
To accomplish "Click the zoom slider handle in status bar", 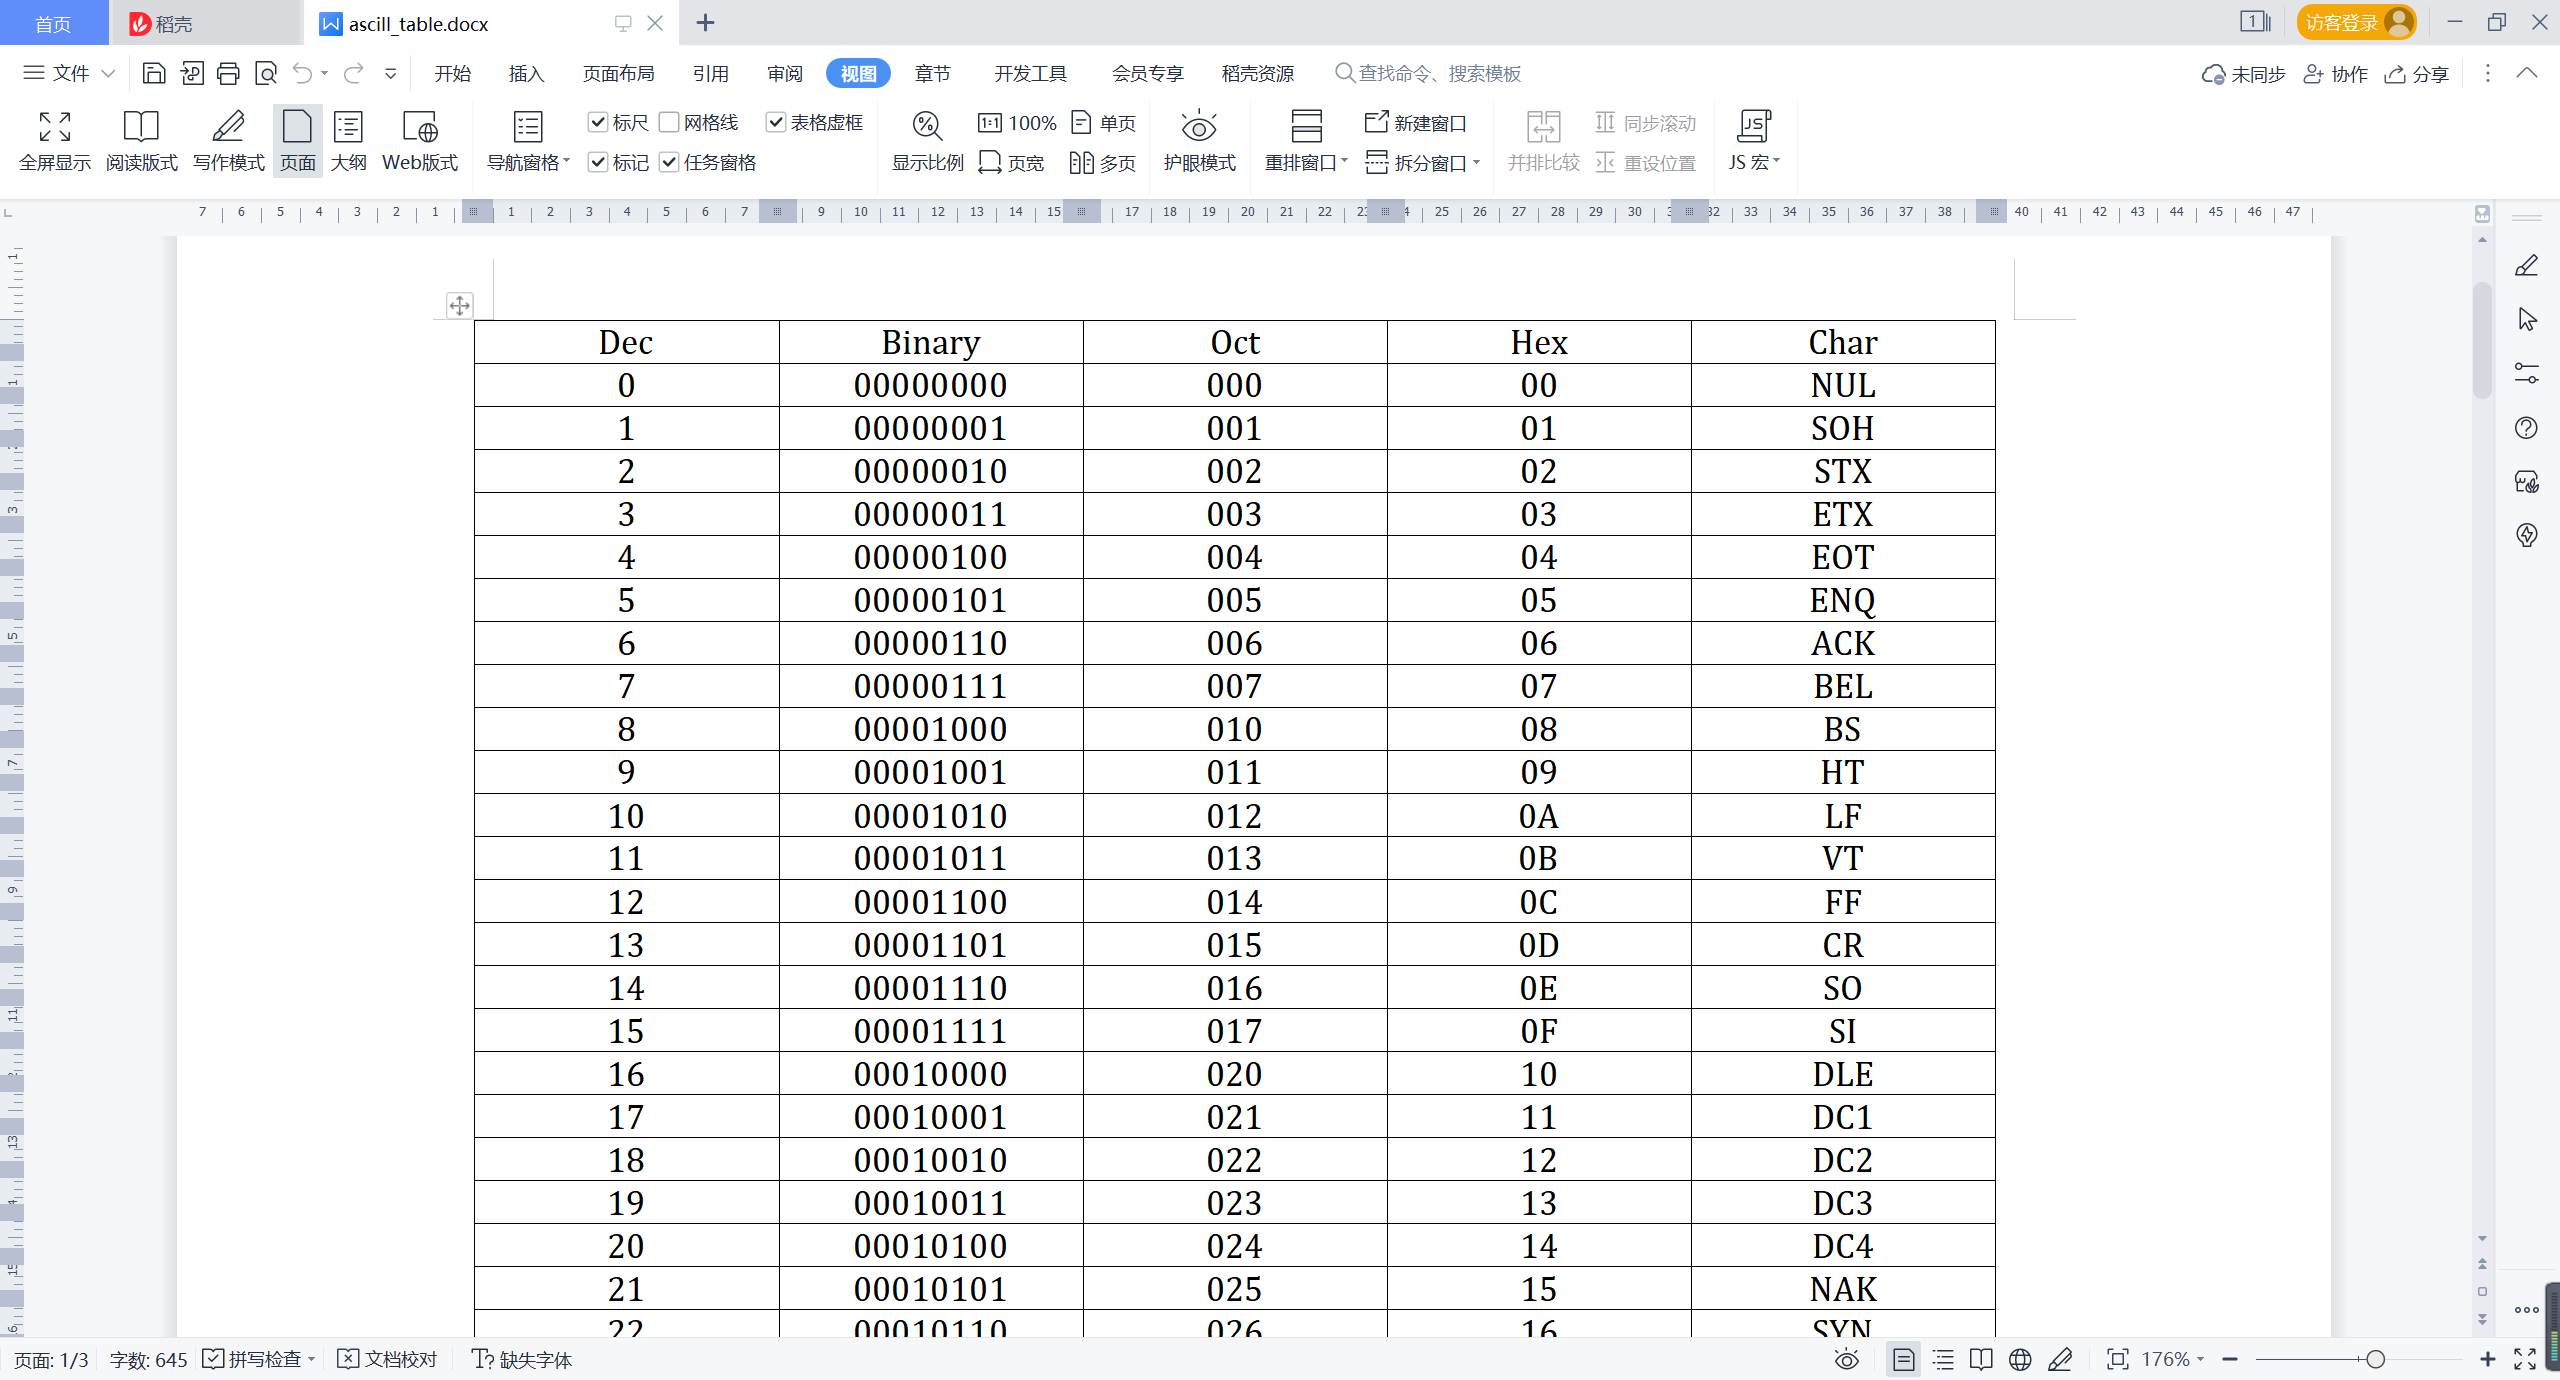I will click(2375, 1359).
